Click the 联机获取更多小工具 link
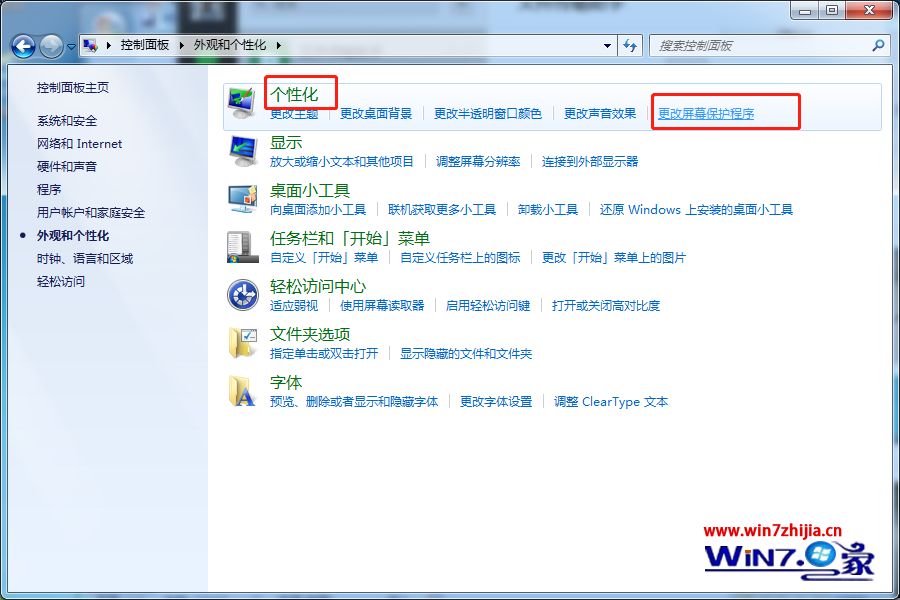The image size is (900, 600). 441,210
